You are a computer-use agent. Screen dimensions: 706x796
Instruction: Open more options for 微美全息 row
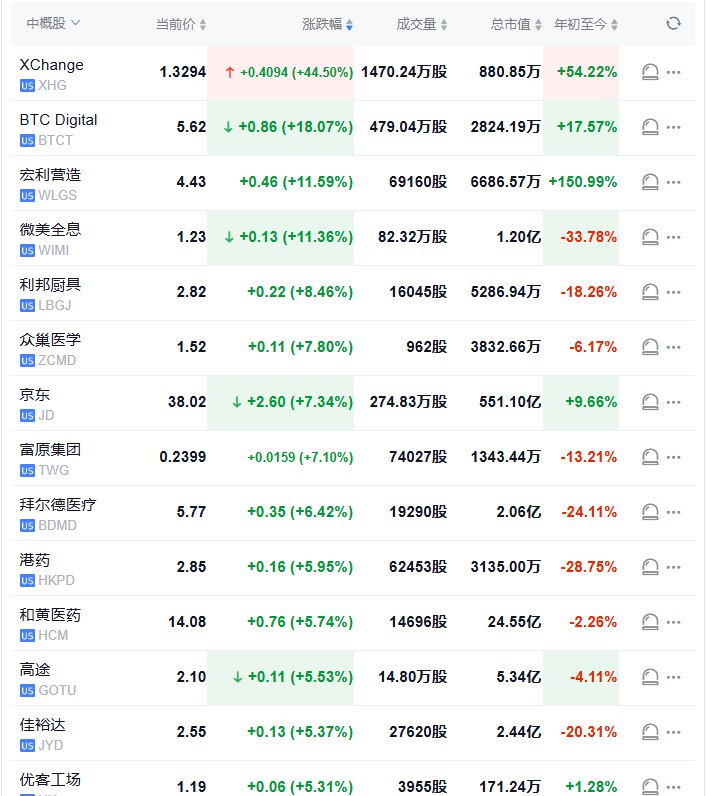(x=674, y=237)
